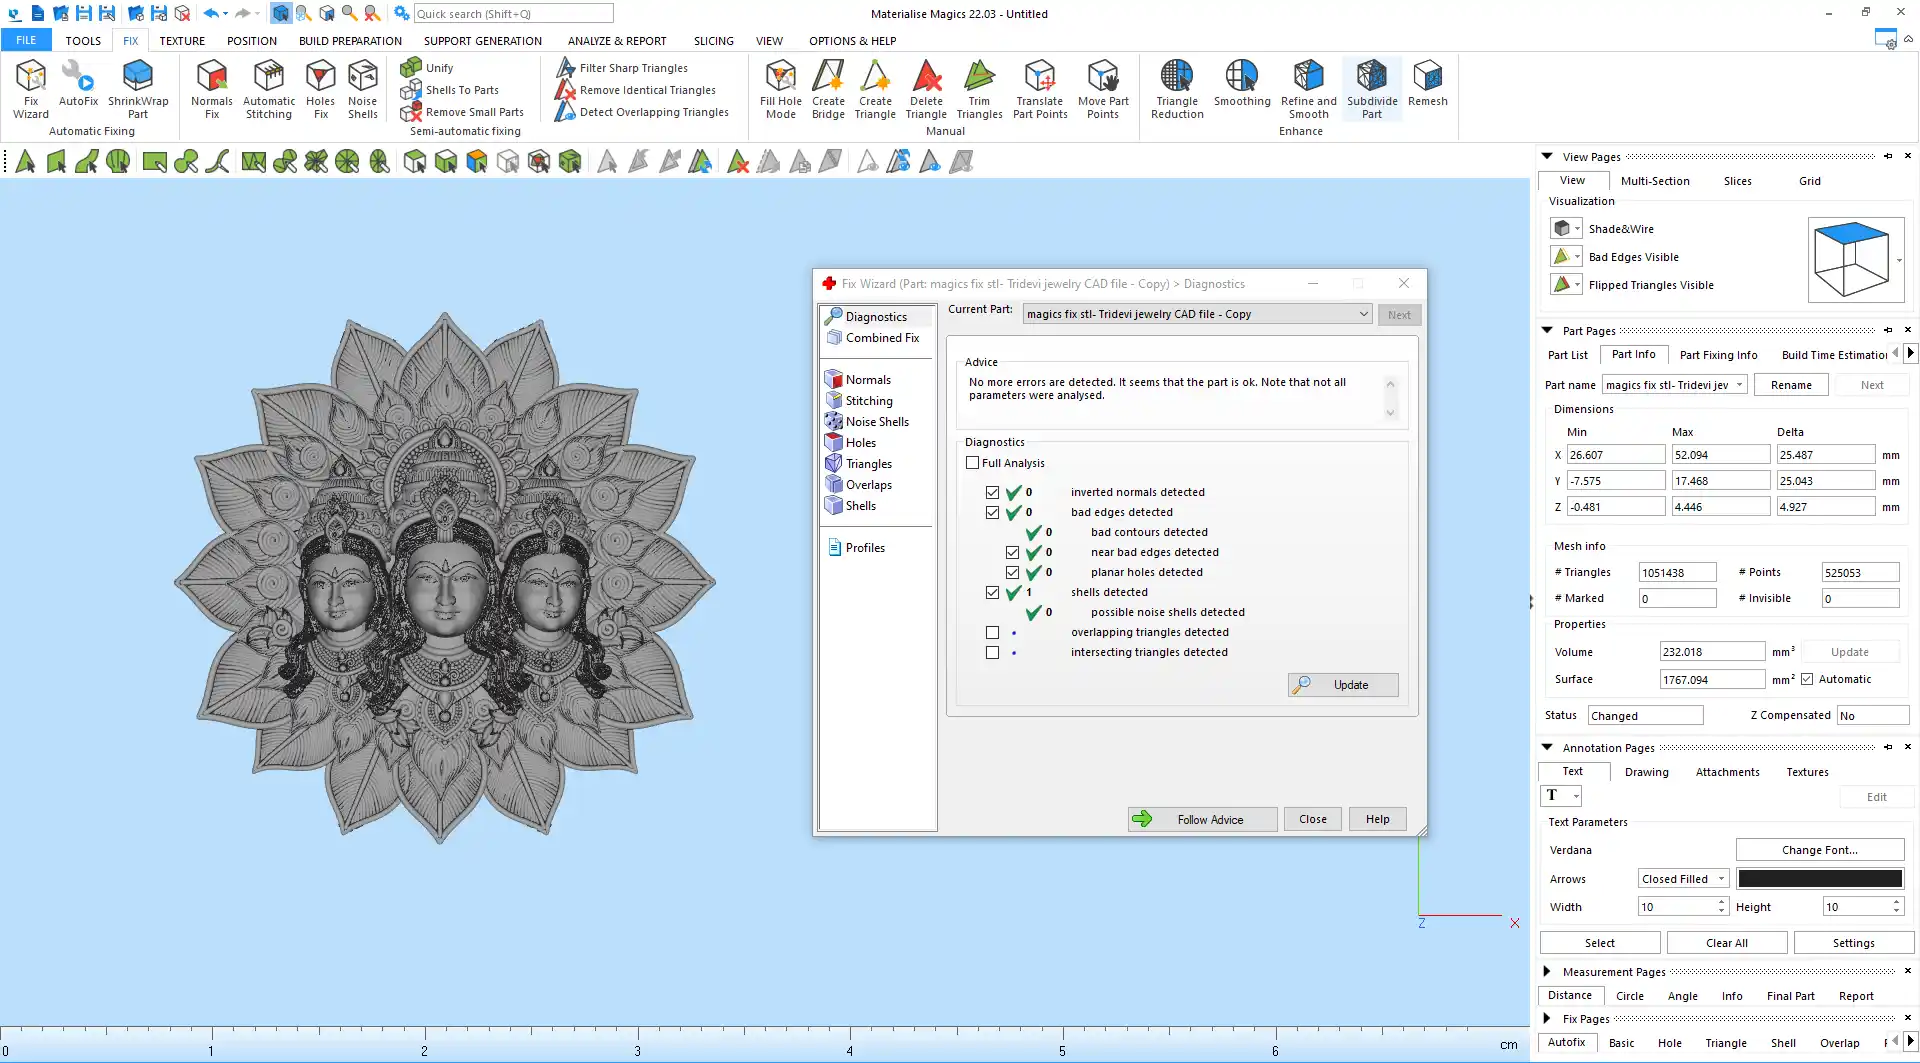Open the Fix Wizard tool

click(31, 89)
